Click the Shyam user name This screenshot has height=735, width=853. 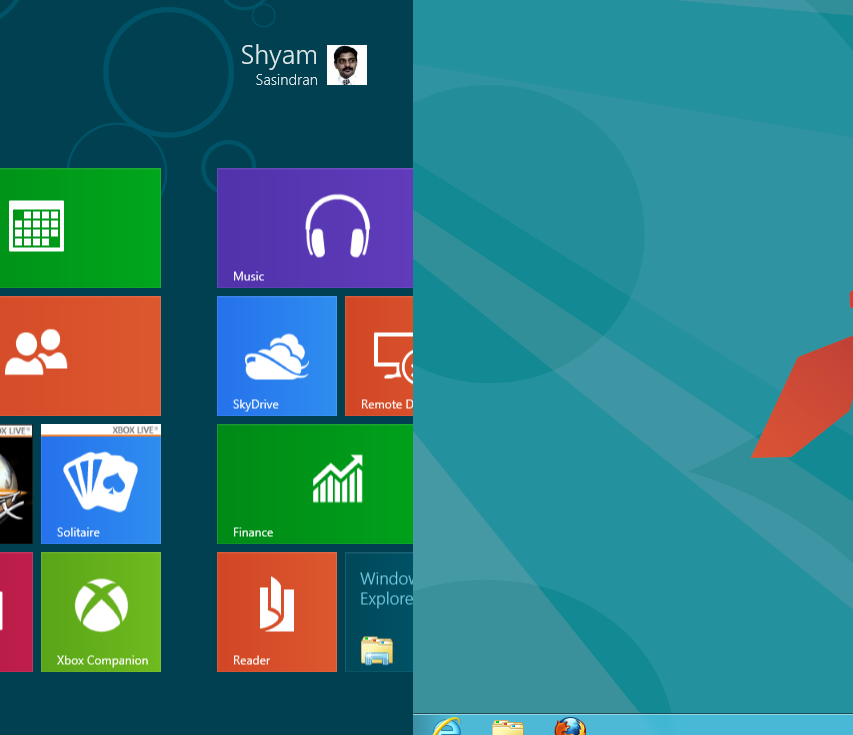tap(279, 55)
